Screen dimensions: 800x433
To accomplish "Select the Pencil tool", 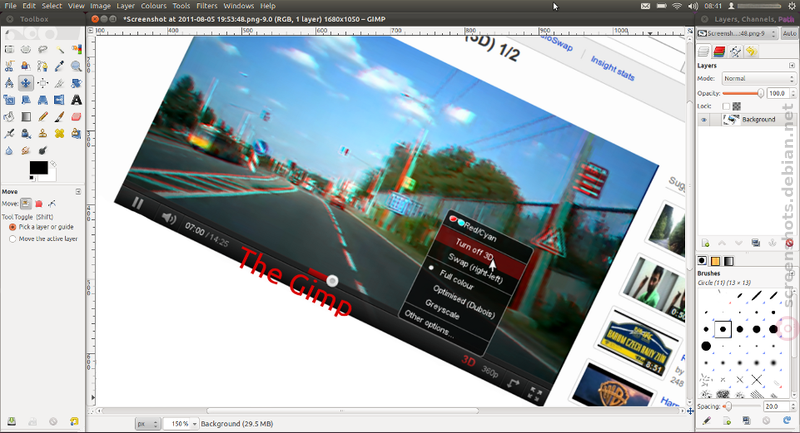I will coord(42,117).
